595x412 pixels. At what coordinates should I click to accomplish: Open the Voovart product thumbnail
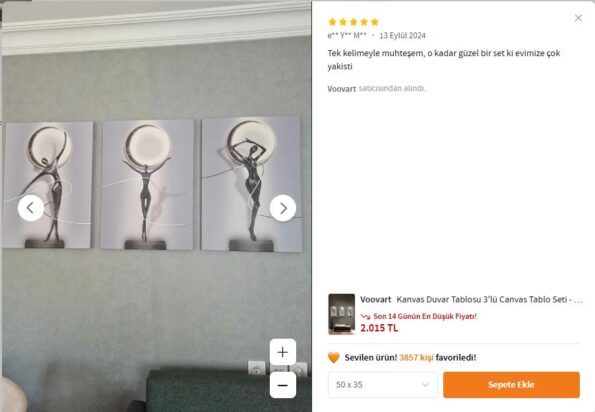(342, 314)
